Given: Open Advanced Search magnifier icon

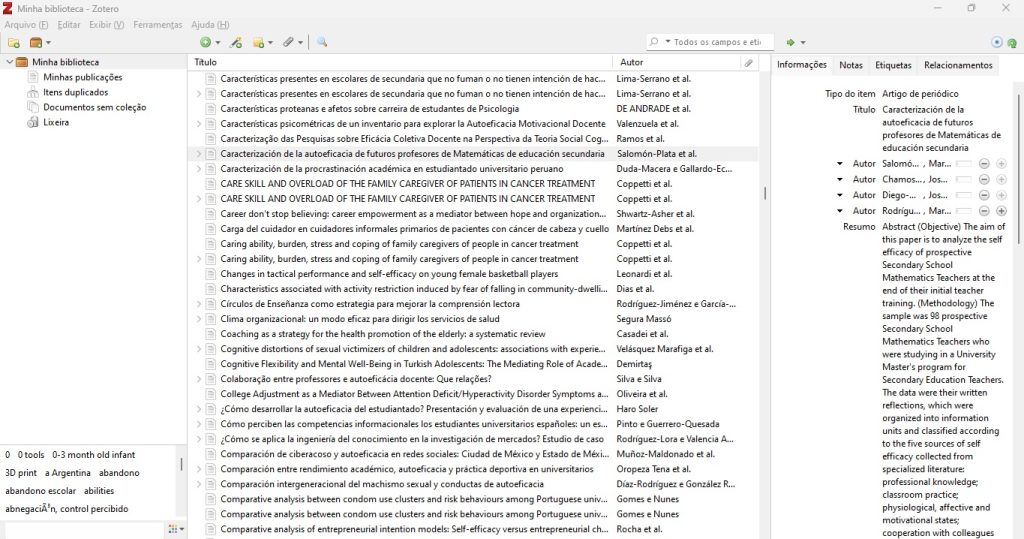Looking at the screenshot, I should (322, 42).
